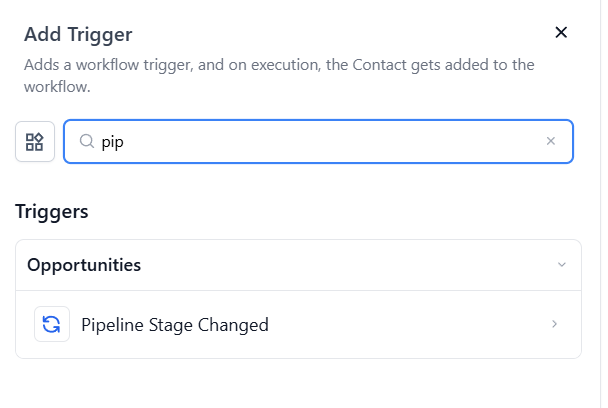The height and width of the screenshot is (408, 608).
Task: Click the Pipeline Stage Changed sync icon
Action: 52,324
